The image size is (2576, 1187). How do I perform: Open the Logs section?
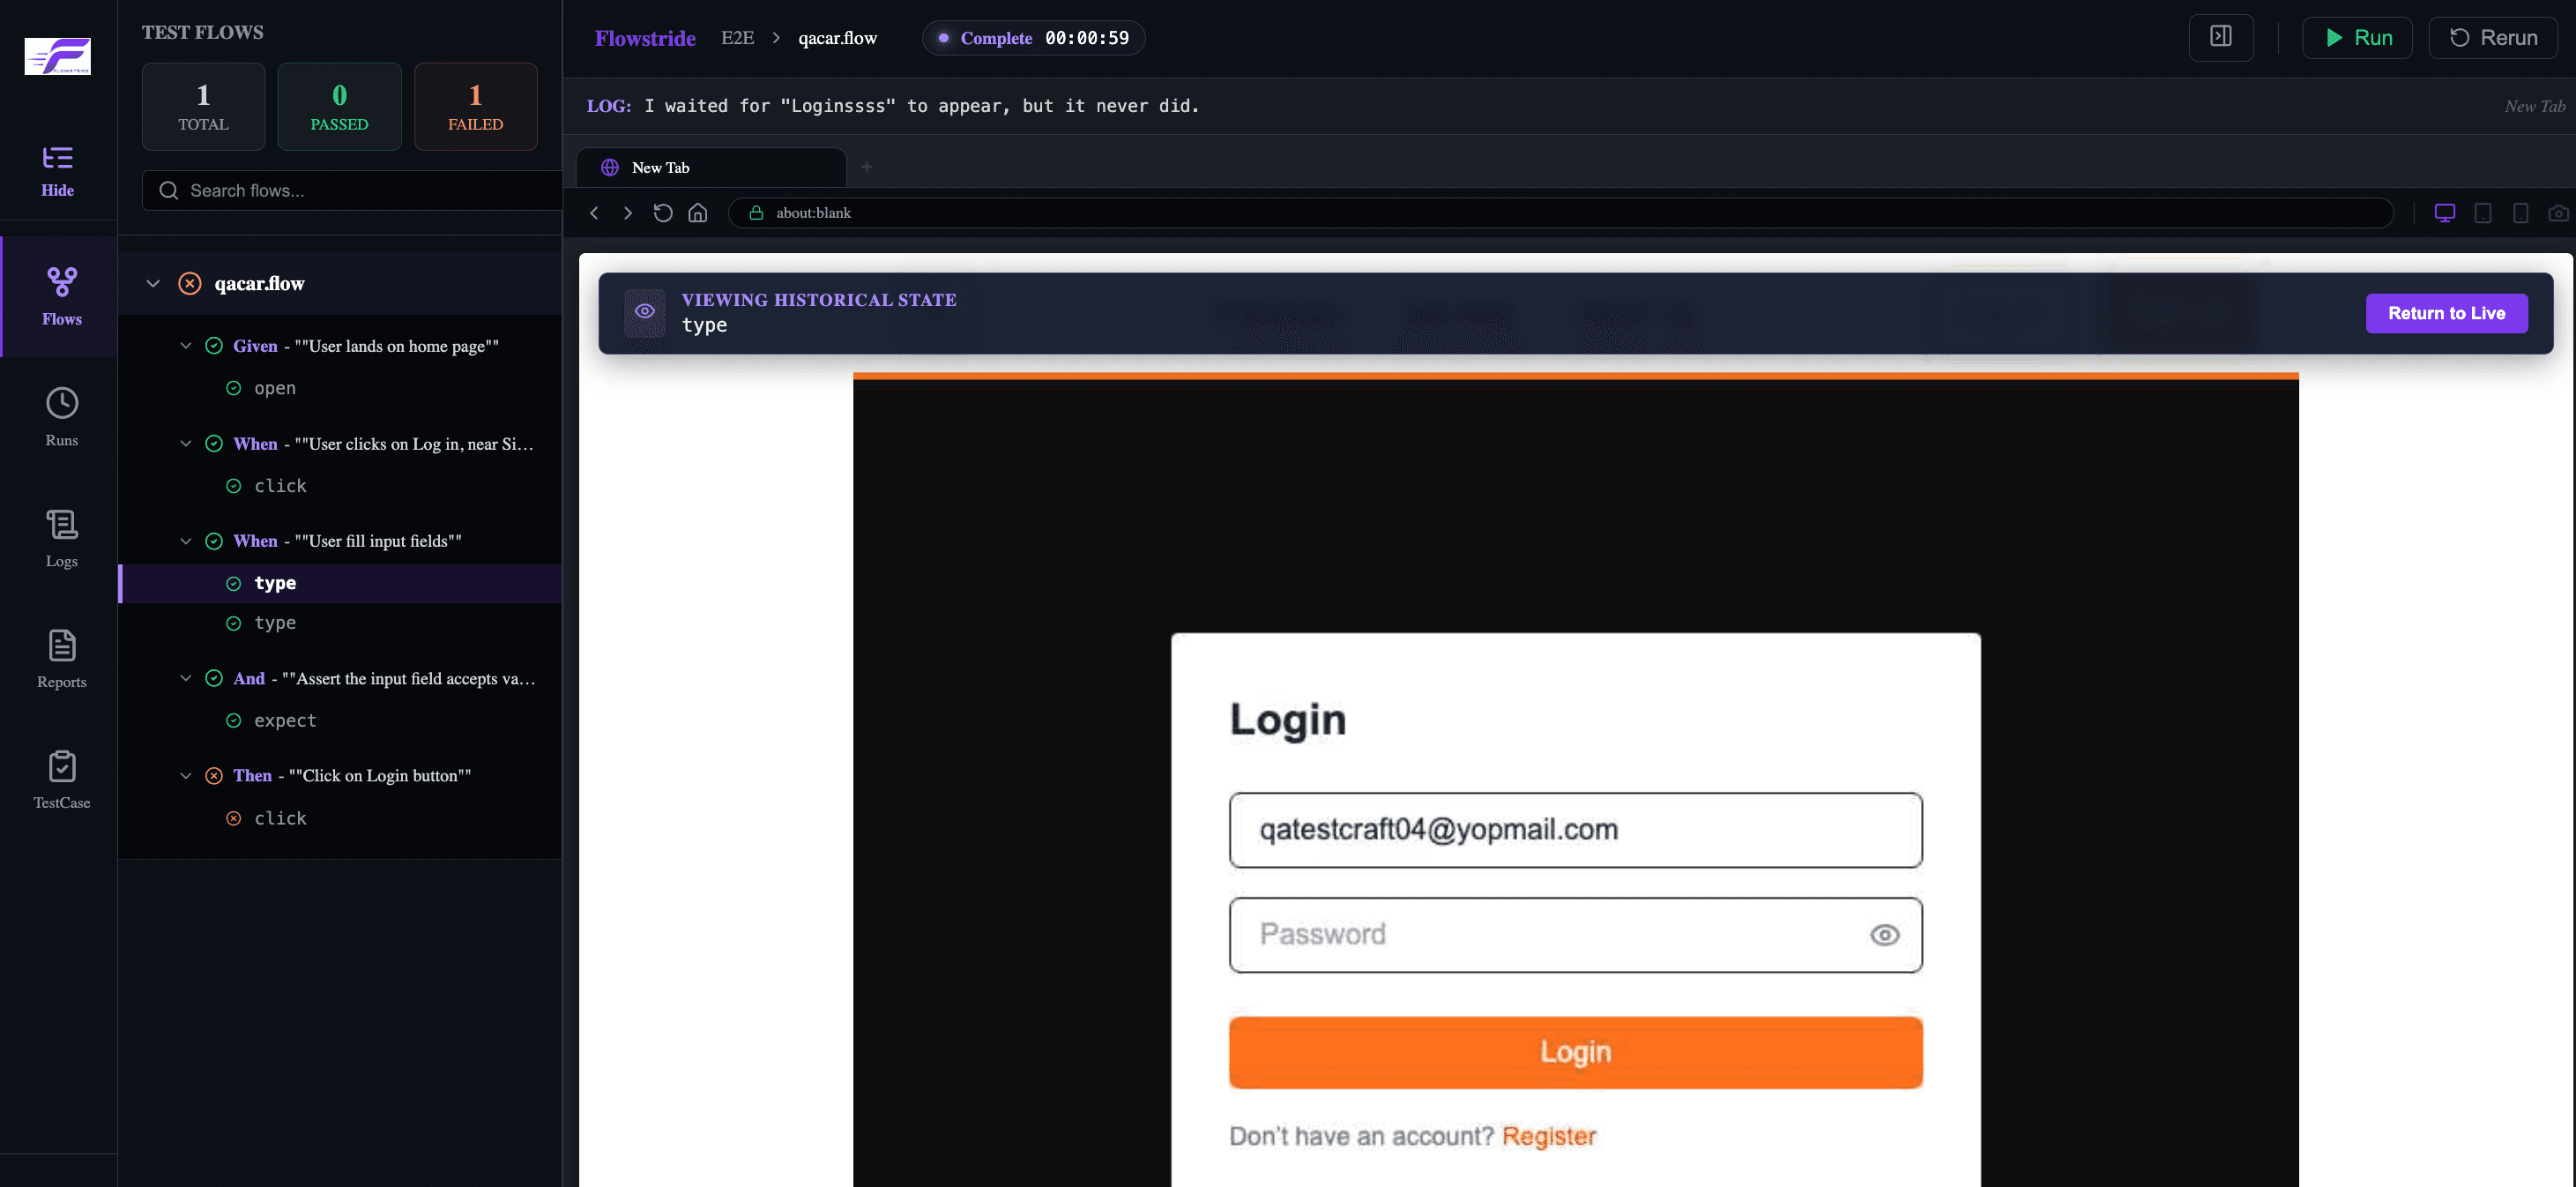(62, 538)
